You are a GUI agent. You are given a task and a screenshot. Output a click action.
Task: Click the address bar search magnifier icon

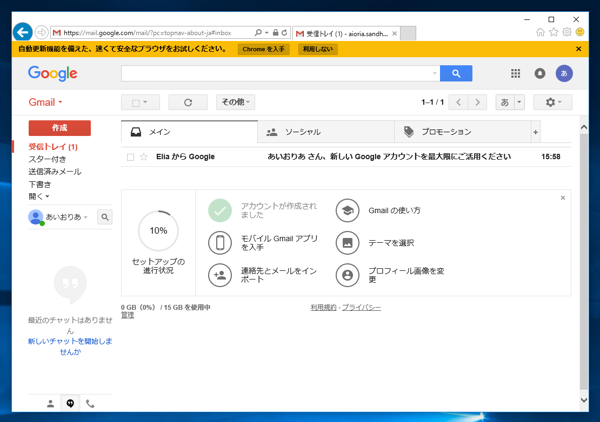click(258, 33)
